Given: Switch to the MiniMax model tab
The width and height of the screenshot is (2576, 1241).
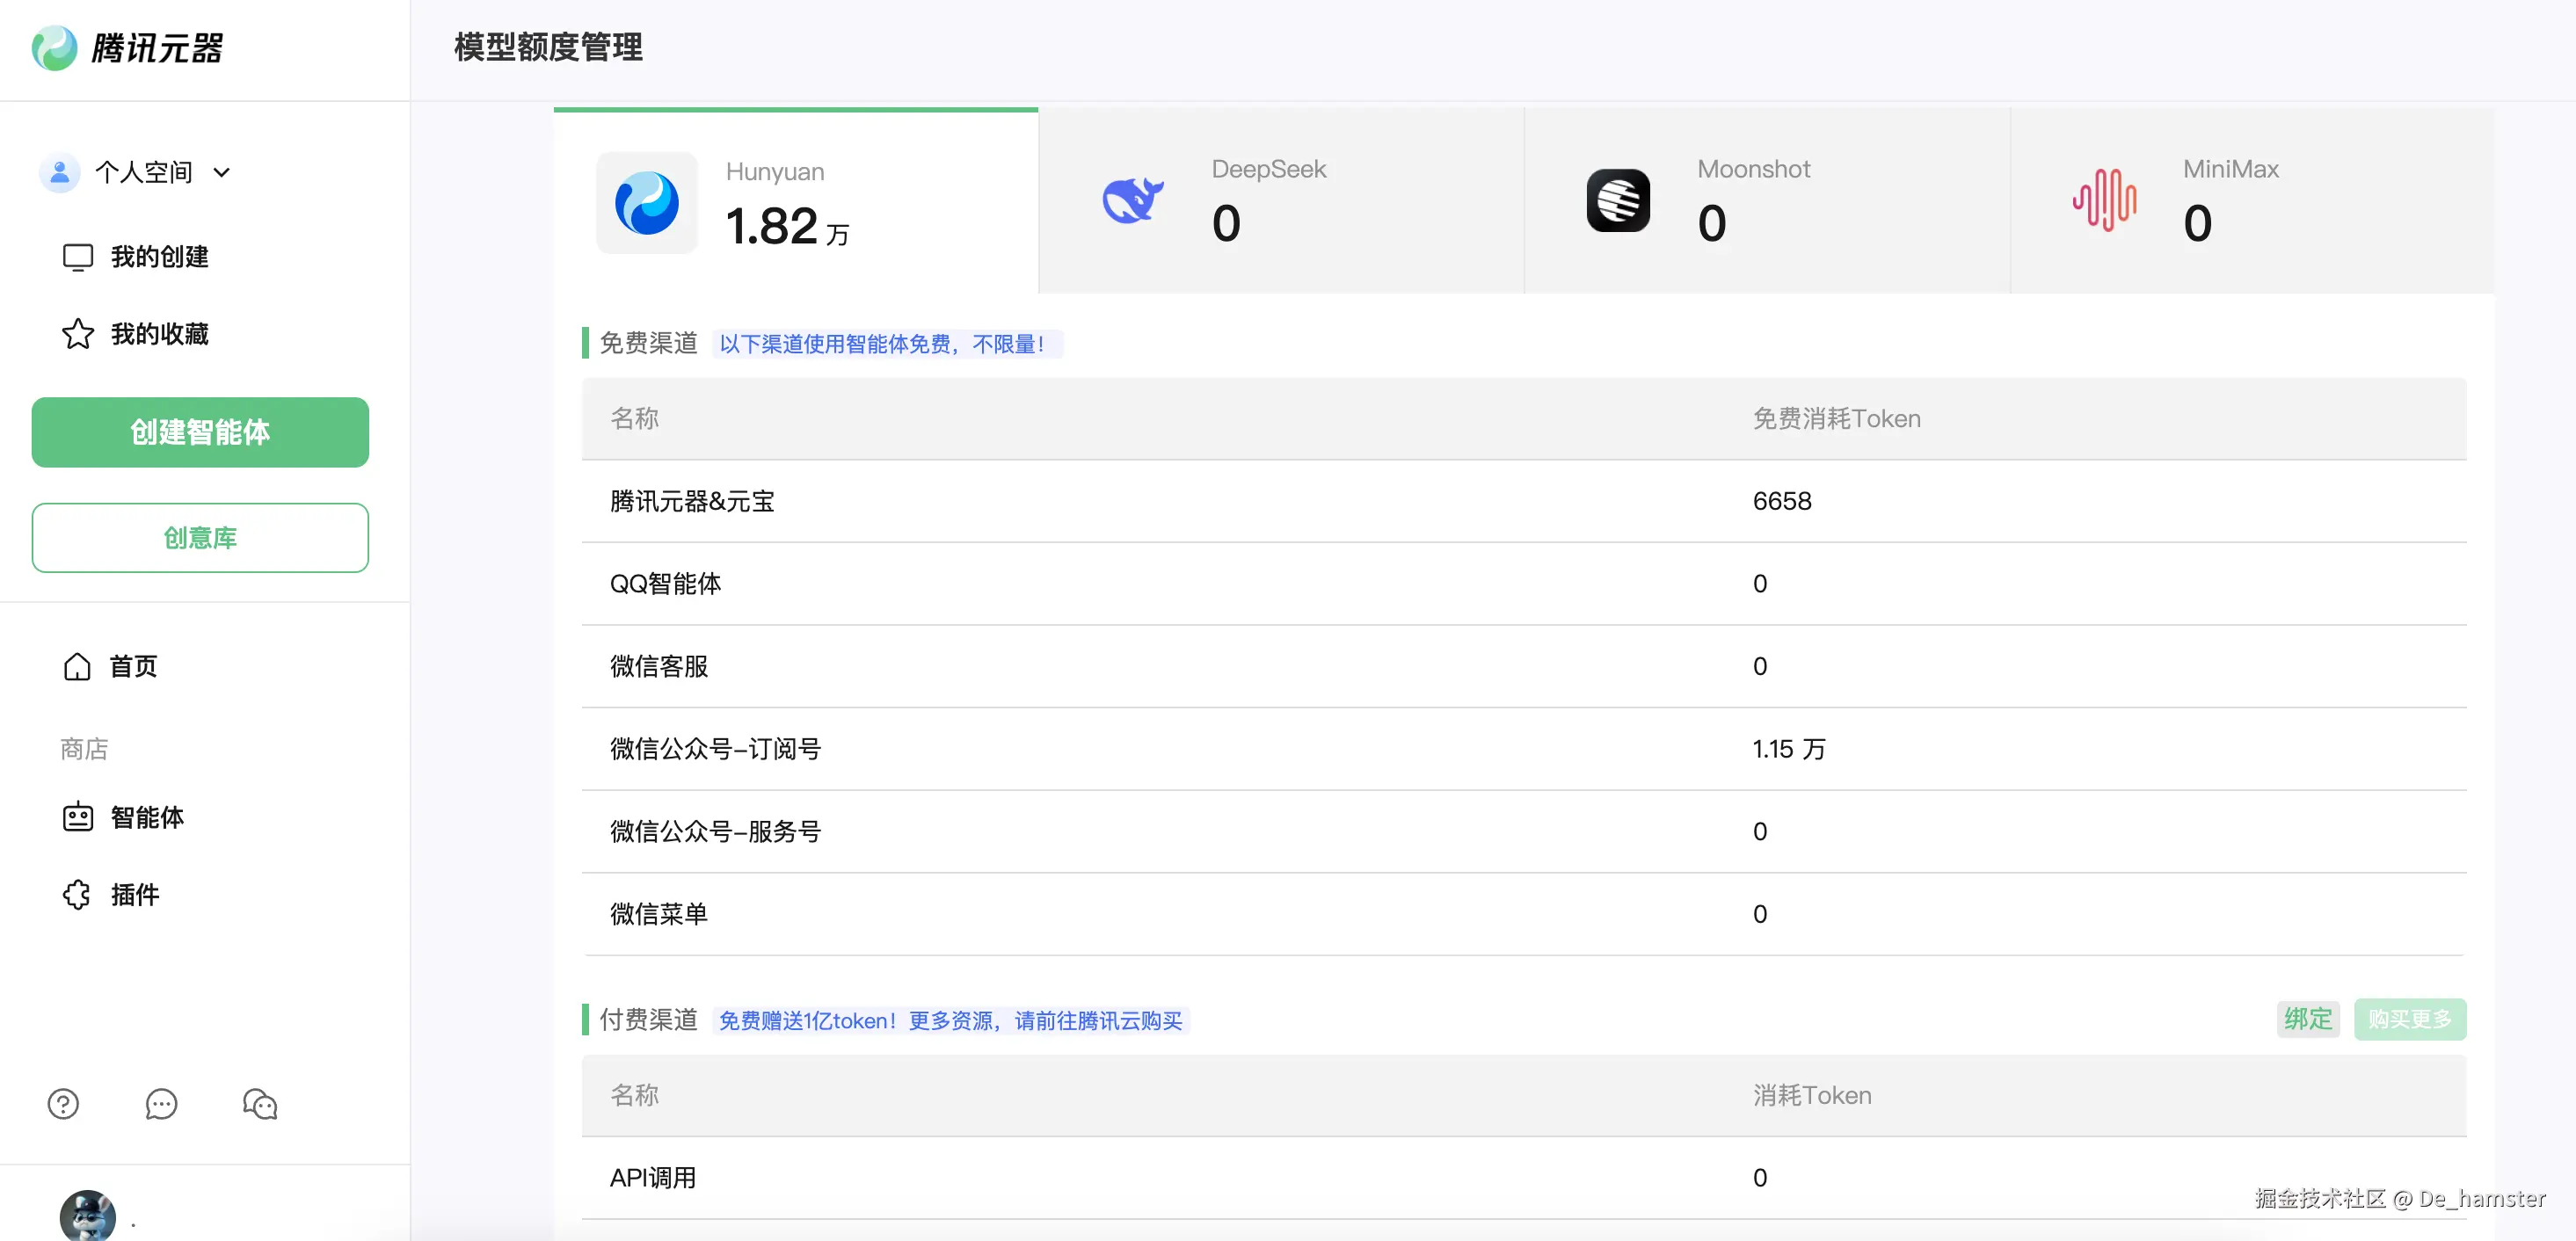Looking at the screenshot, I should pos(2253,201).
